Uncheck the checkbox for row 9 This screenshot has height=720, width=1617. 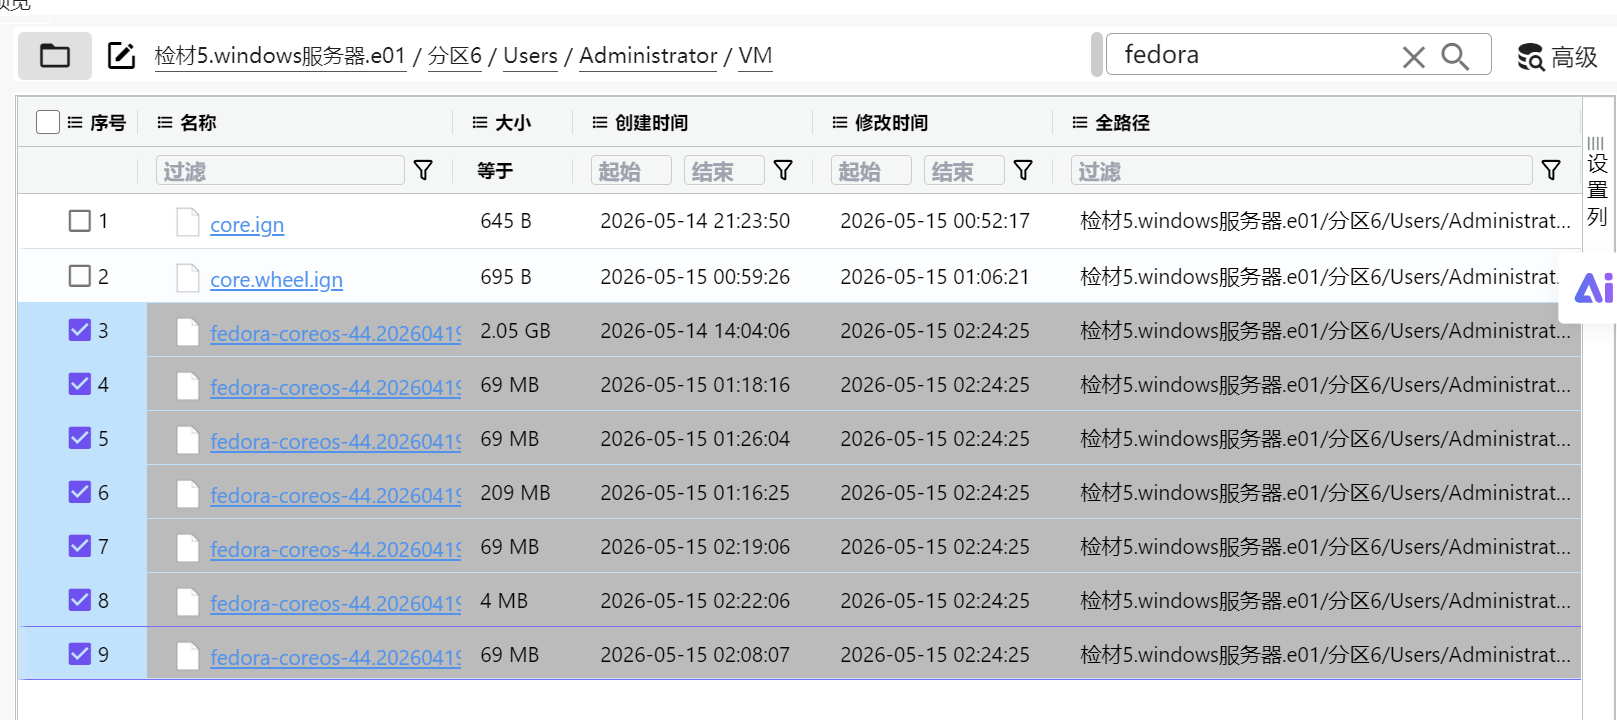click(80, 654)
